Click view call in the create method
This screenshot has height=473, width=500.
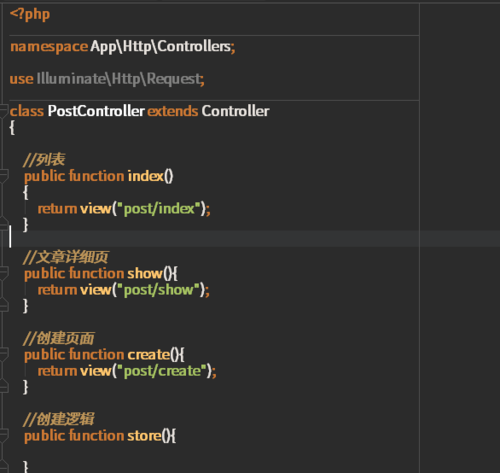[95, 371]
